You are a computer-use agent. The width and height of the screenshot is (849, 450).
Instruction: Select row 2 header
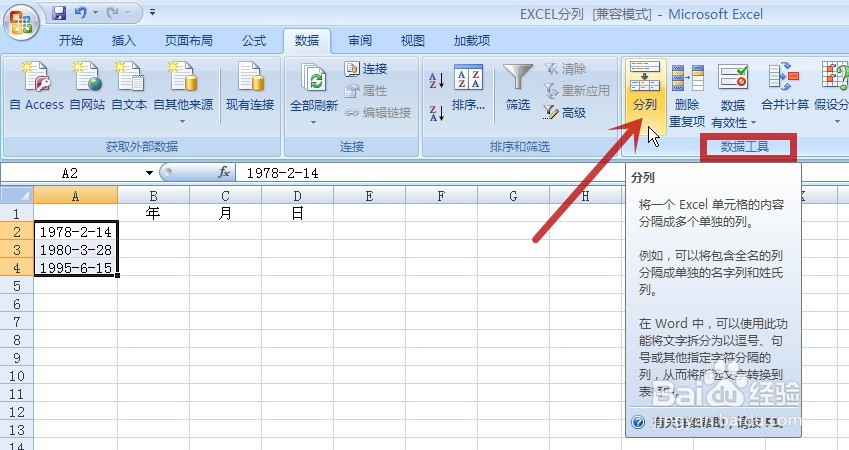17,232
